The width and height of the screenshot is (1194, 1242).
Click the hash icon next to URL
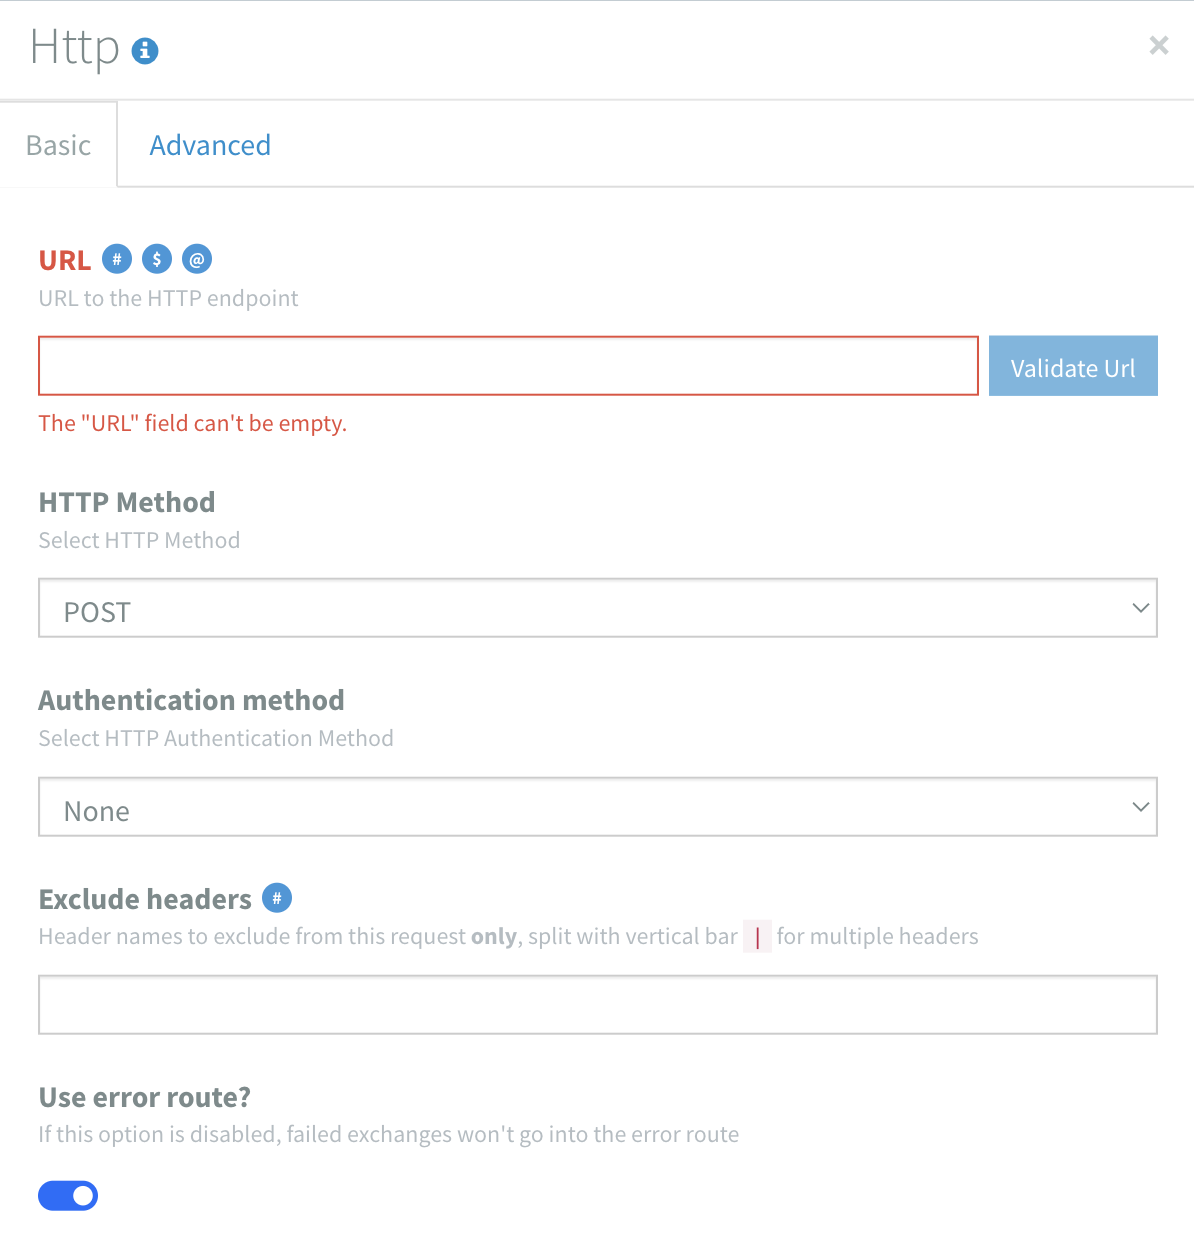click(x=117, y=259)
